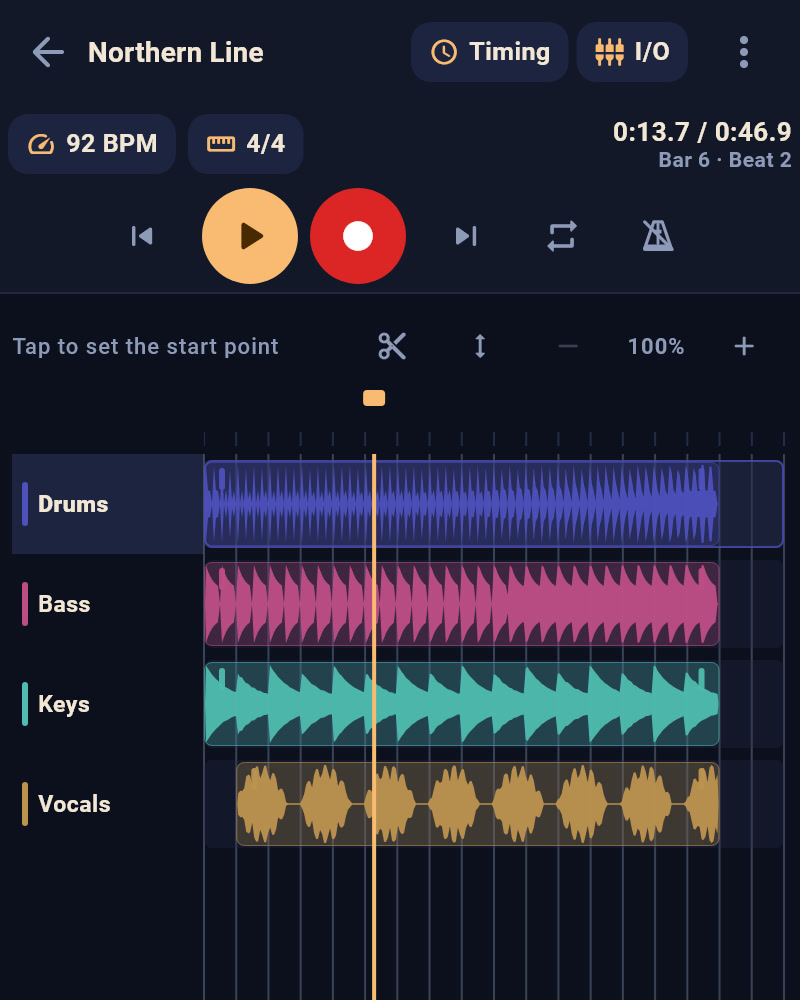
Task: Select the scissors split tool
Action: pos(392,346)
